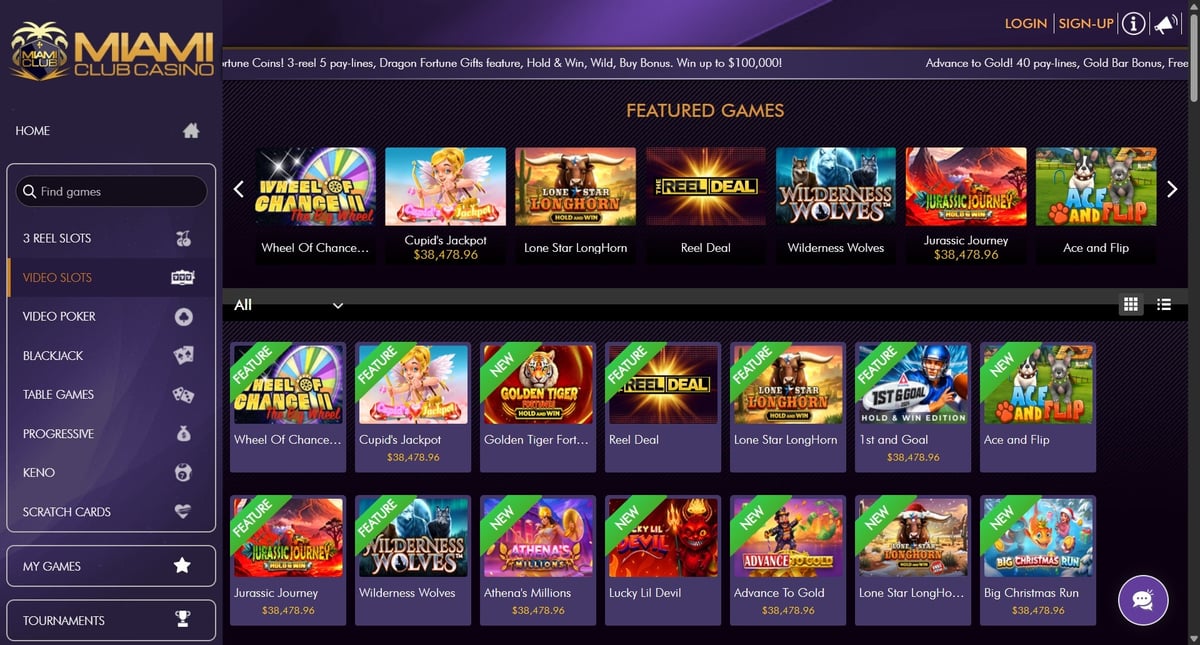
Task: Open the Golden Tiger Fortunes game thumbnail
Action: coord(538,384)
